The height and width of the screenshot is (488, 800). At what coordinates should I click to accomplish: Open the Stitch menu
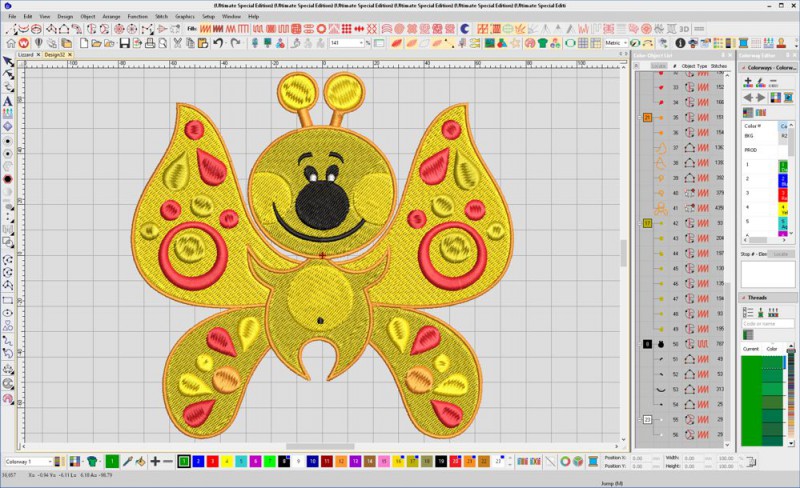(161, 16)
